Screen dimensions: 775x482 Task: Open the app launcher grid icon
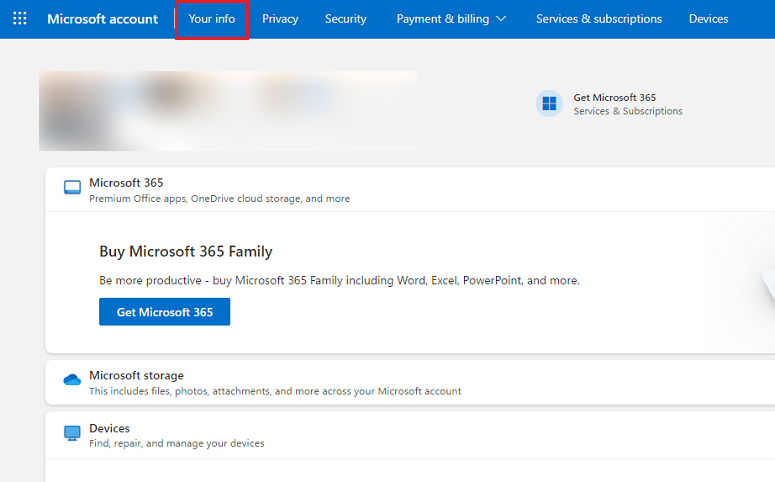click(x=20, y=19)
